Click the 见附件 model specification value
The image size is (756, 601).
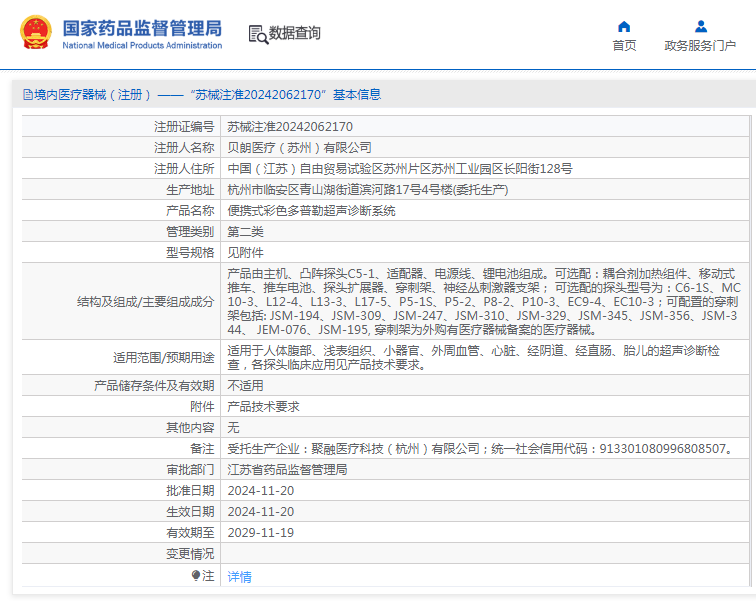pos(245,253)
